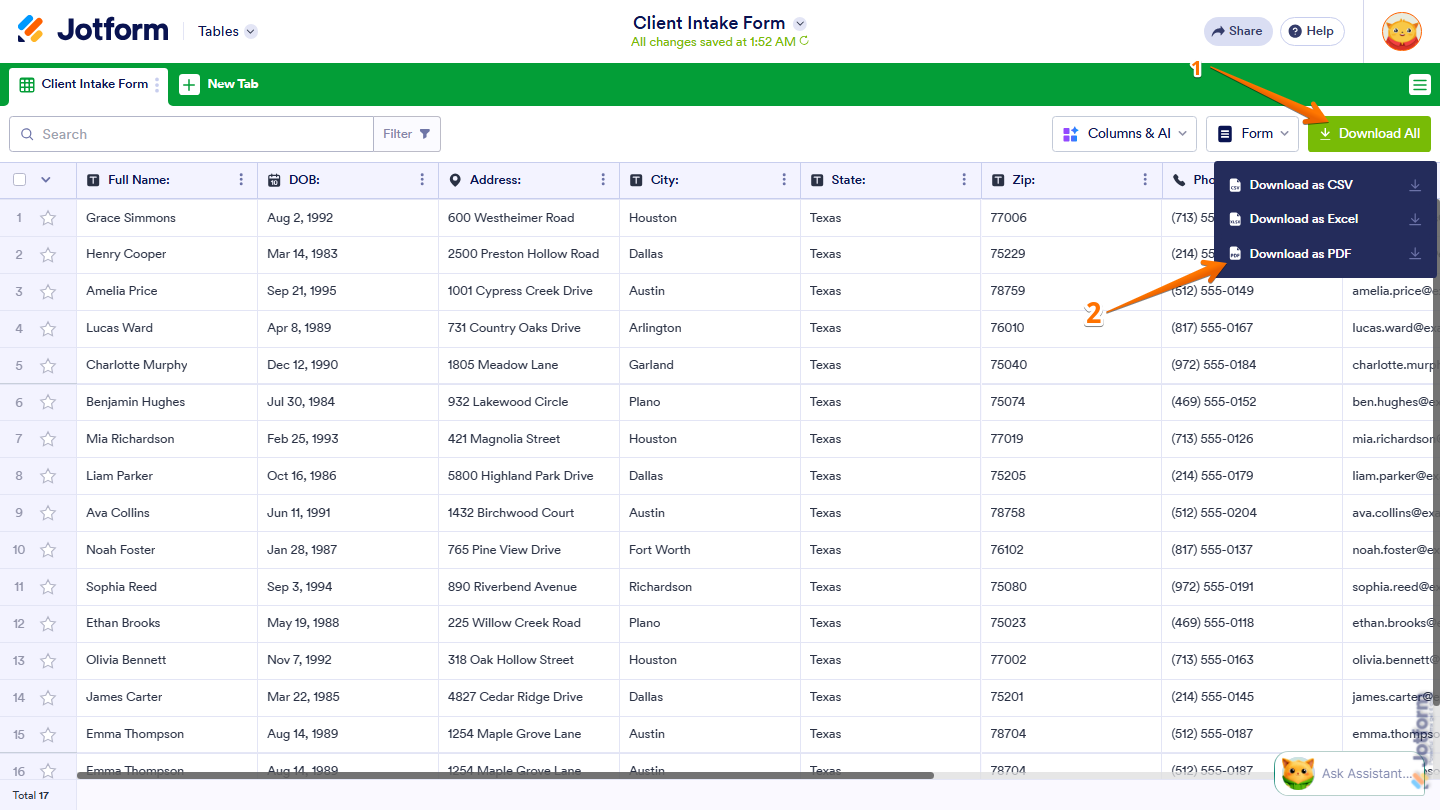Image resolution: width=1440 pixels, height=810 pixels.
Task: Open the Form view dropdown
Action: [x=1253, y=134]
